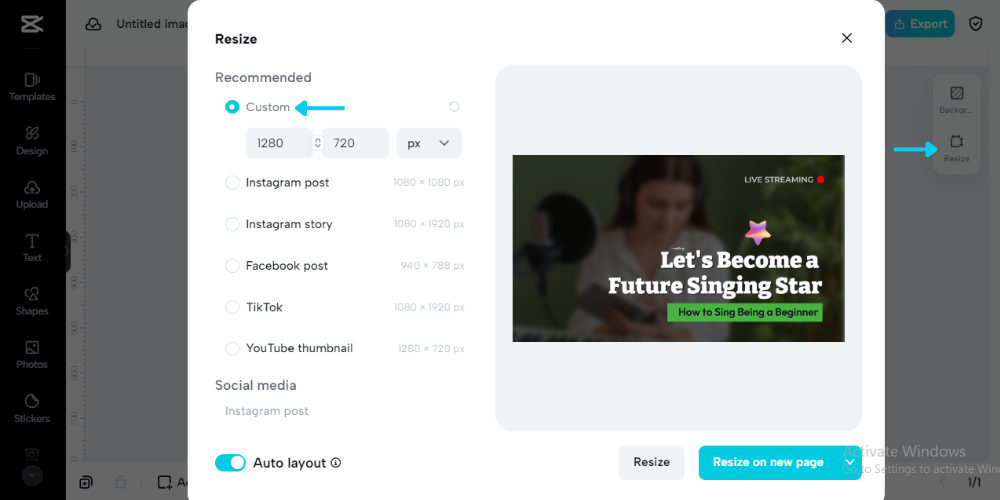Open the px unit dropdown

tap(429, 143)
